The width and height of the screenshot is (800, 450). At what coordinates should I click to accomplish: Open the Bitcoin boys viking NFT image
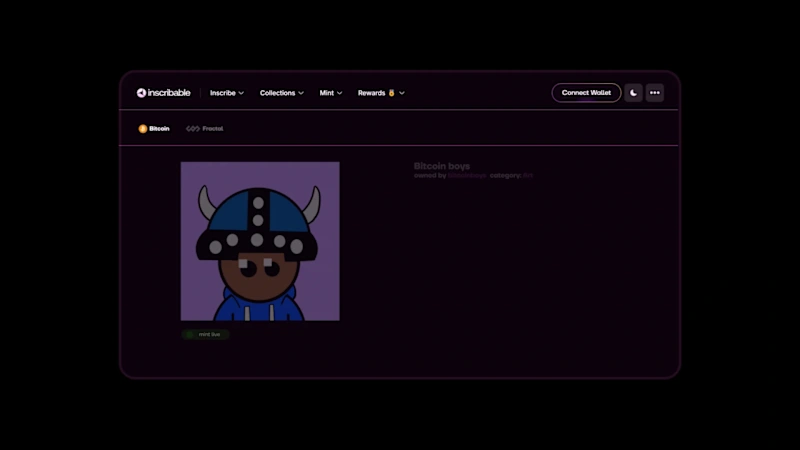coord(260,241)
